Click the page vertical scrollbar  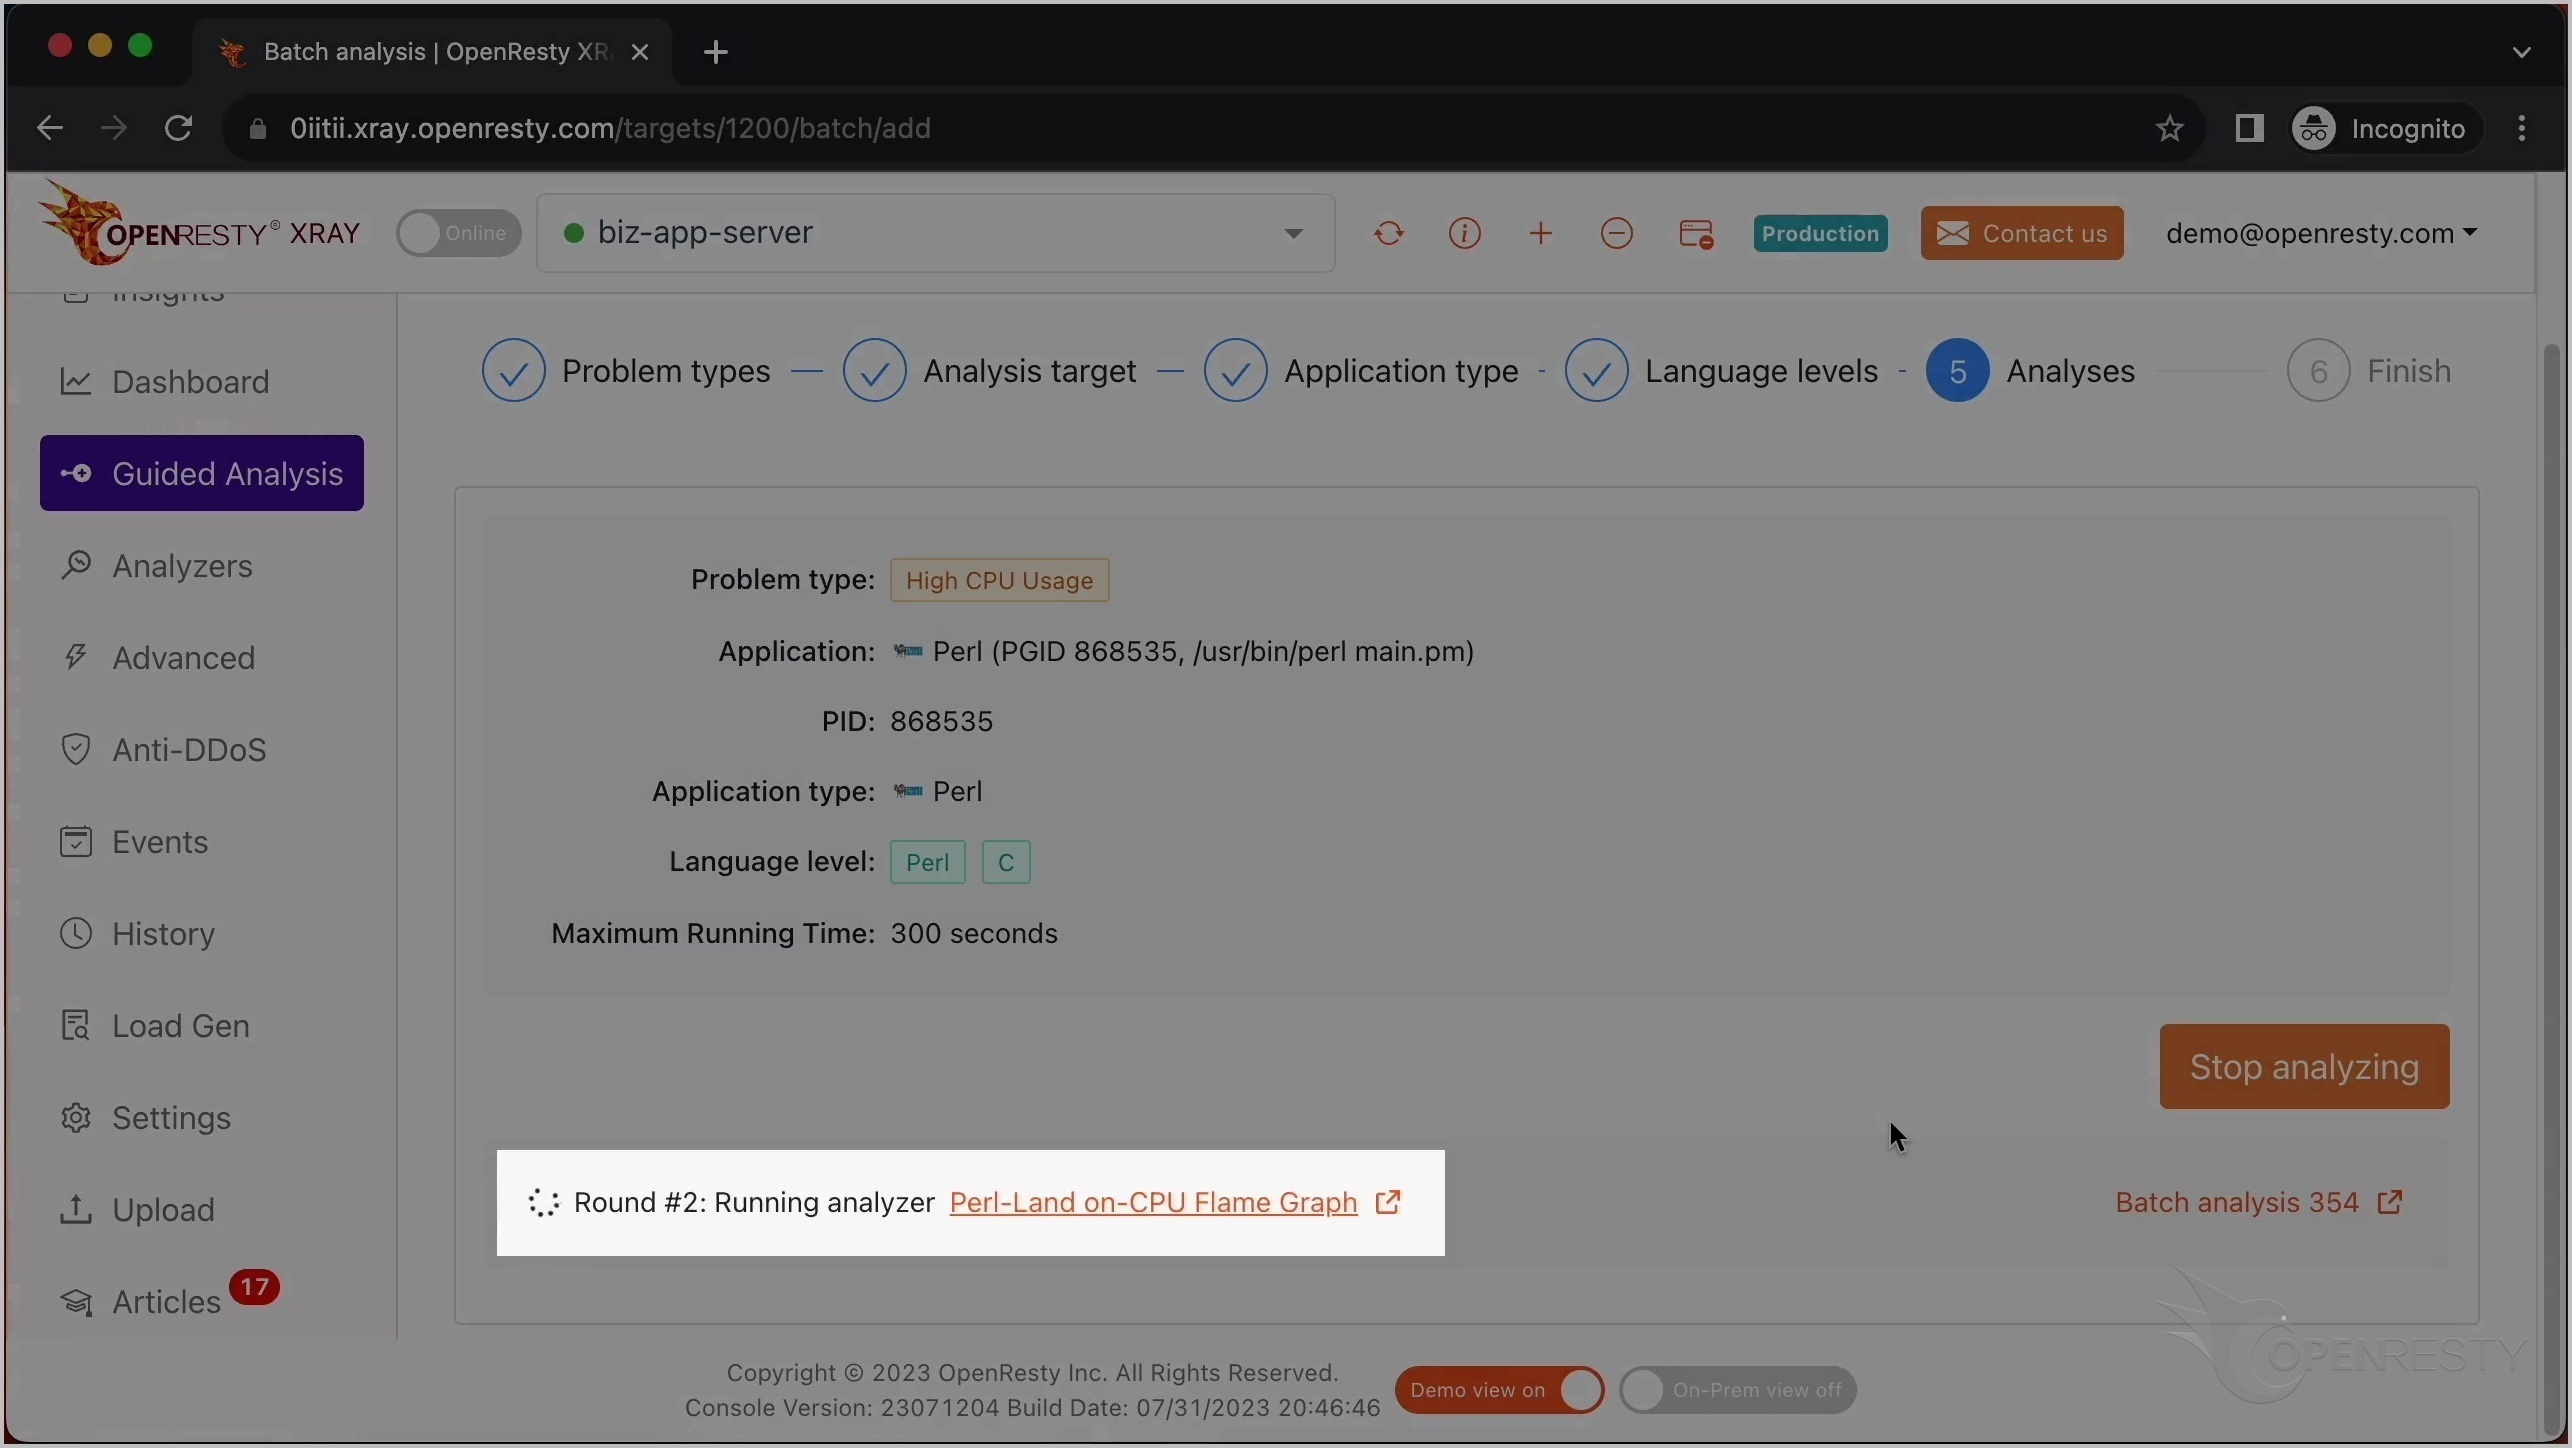point(2551,890)
